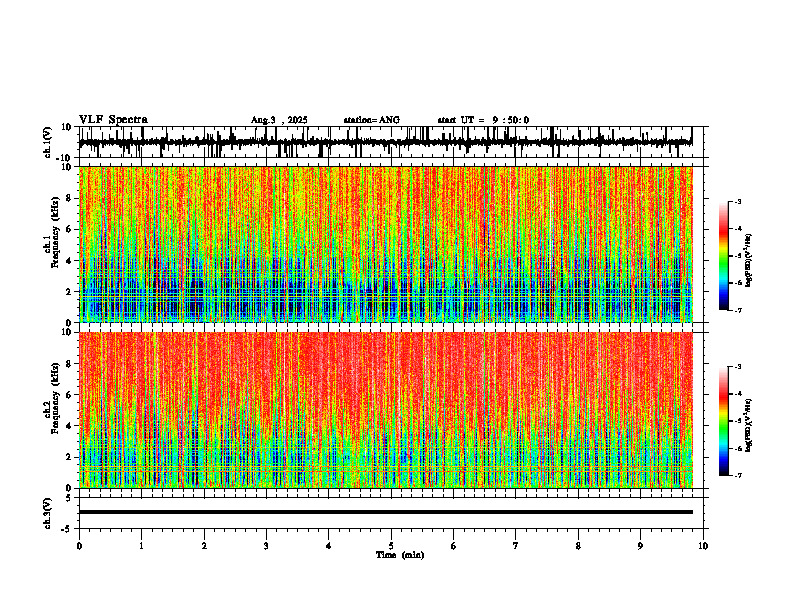Click time axis tick label "7"
The width and height of the screenshot is (792, 612).
tap(516, 546)
